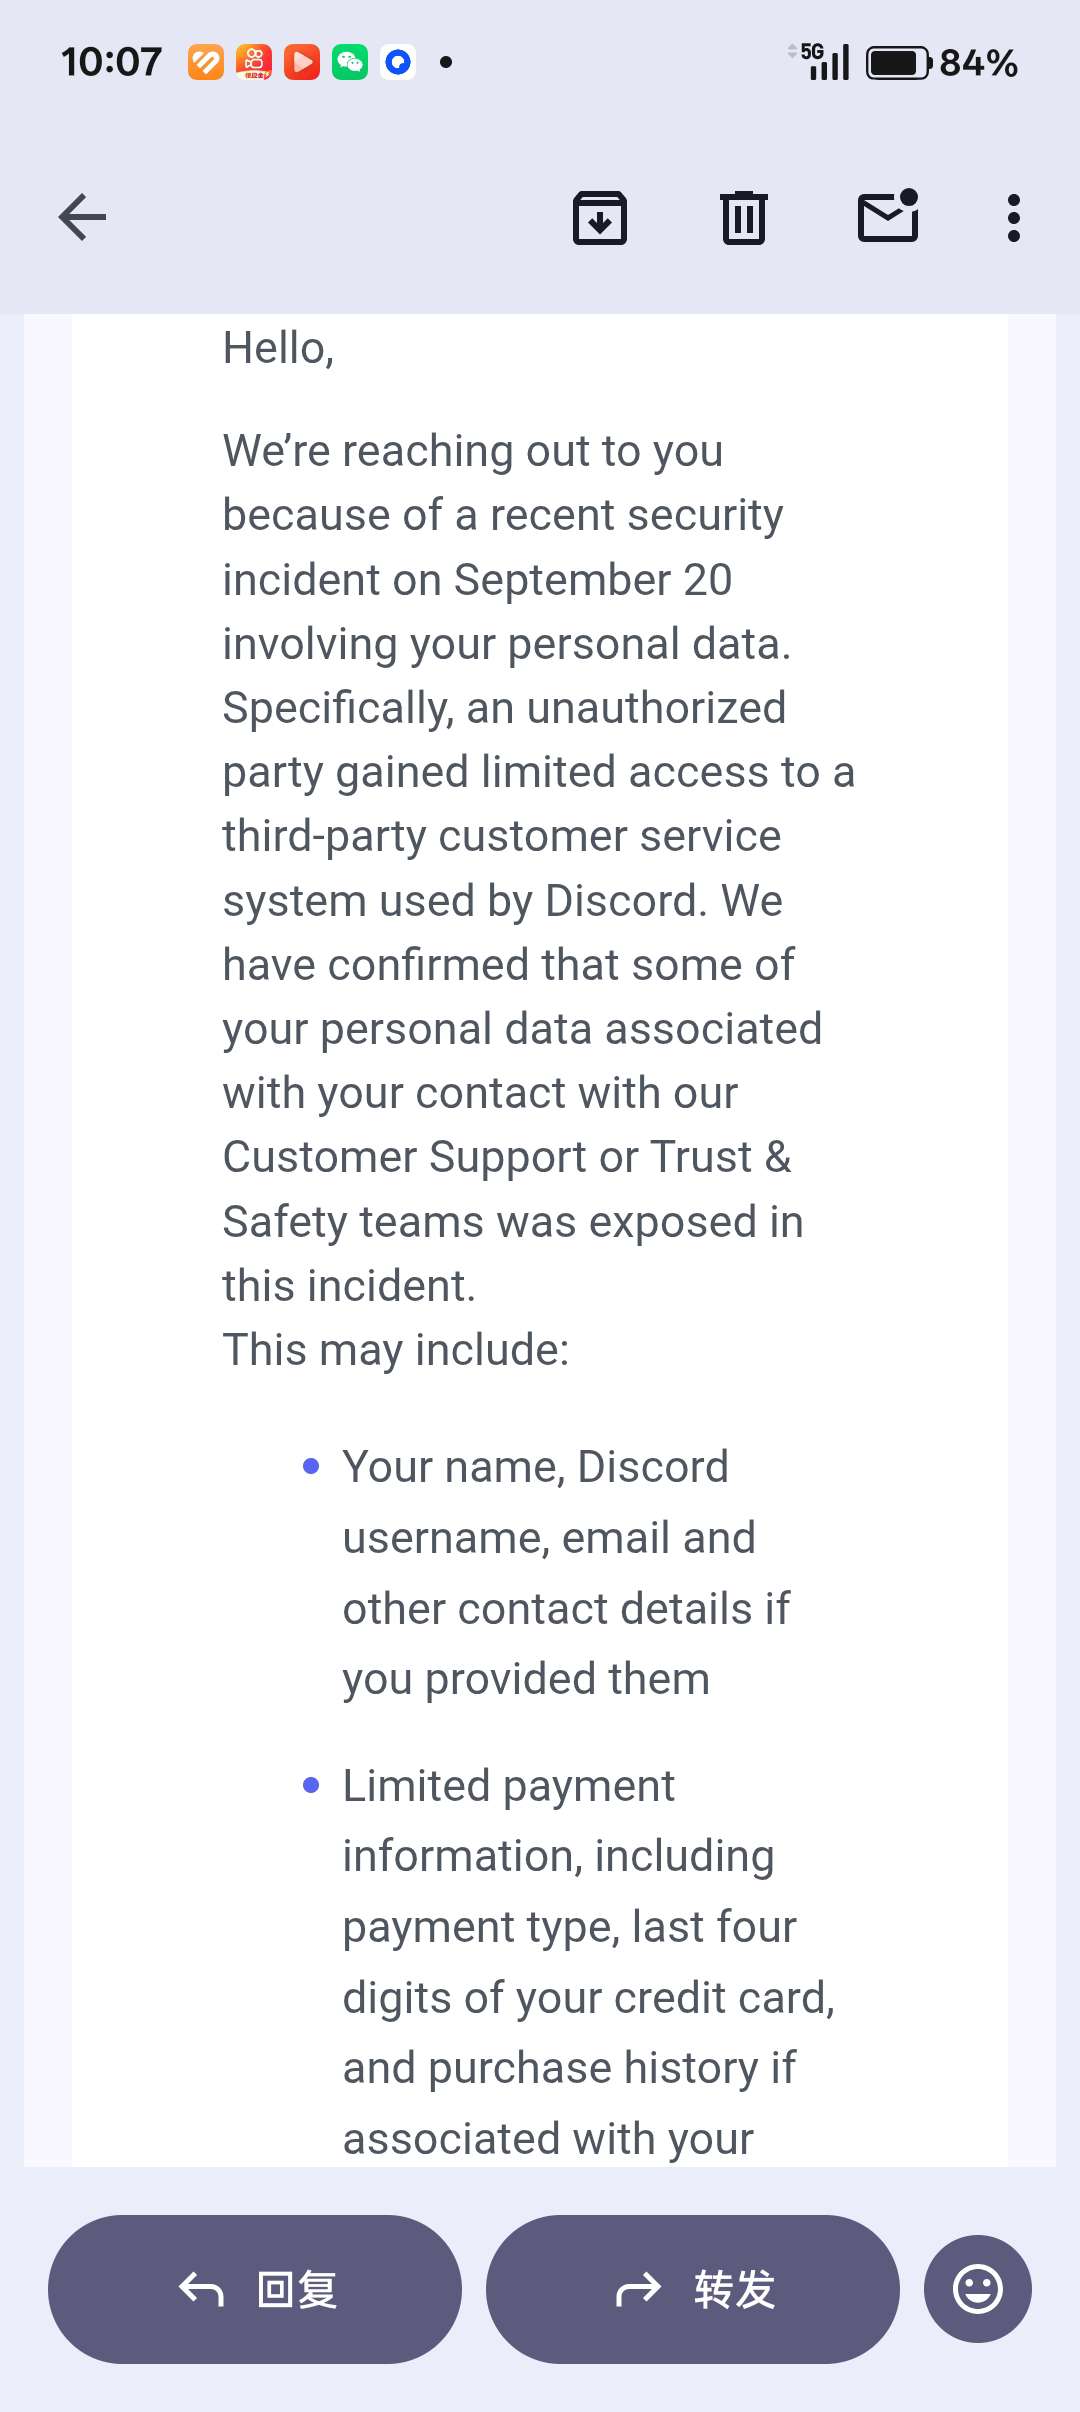Tap the red play-button notification icon
1080x2412 pixels.
point(302,62)
